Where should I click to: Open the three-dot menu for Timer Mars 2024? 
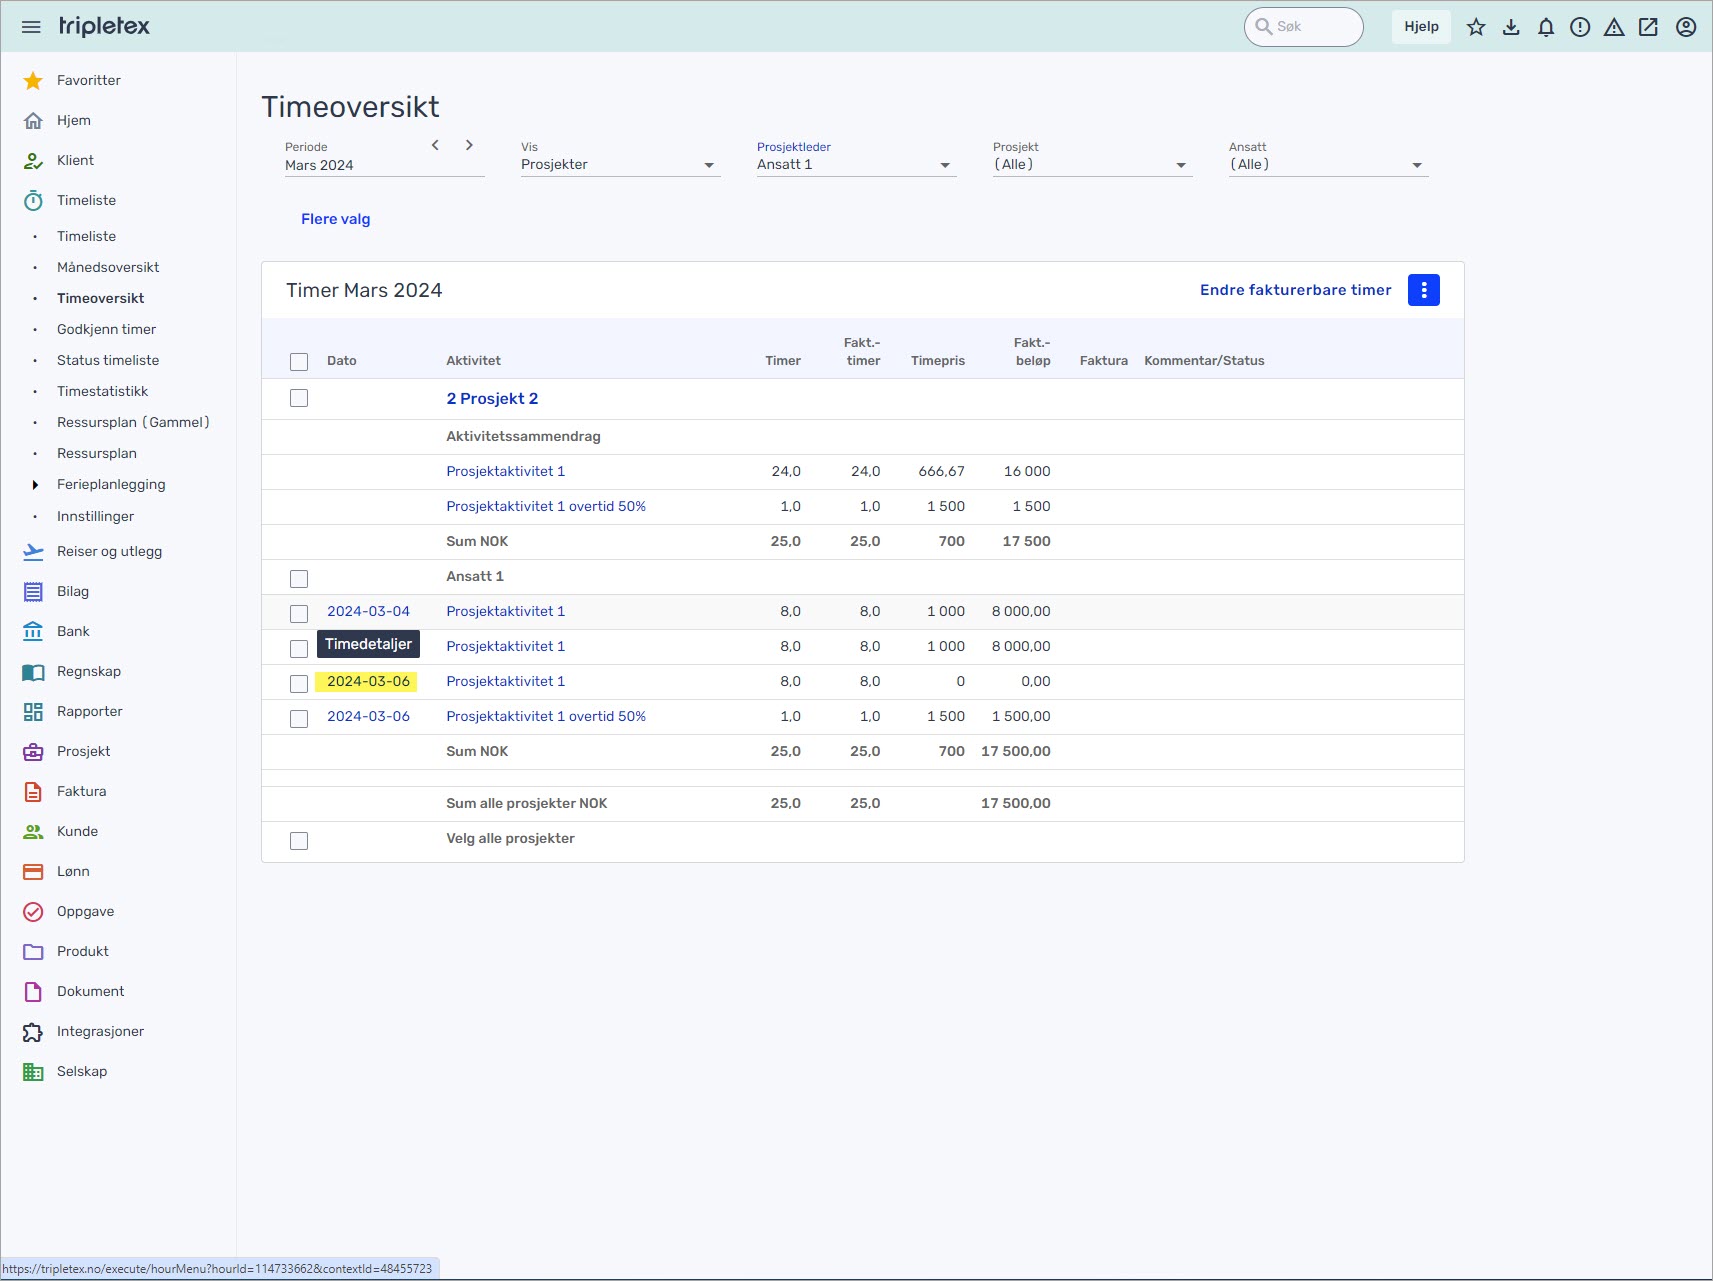1423,290
